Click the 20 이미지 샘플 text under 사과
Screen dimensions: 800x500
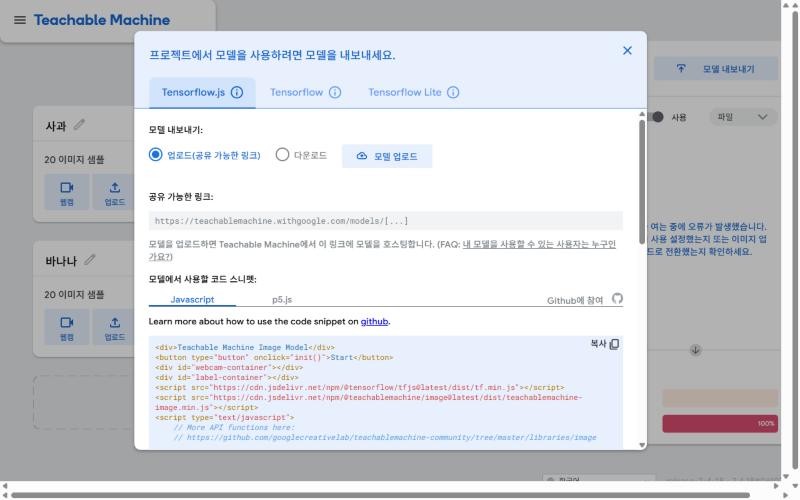click(74, 160)
